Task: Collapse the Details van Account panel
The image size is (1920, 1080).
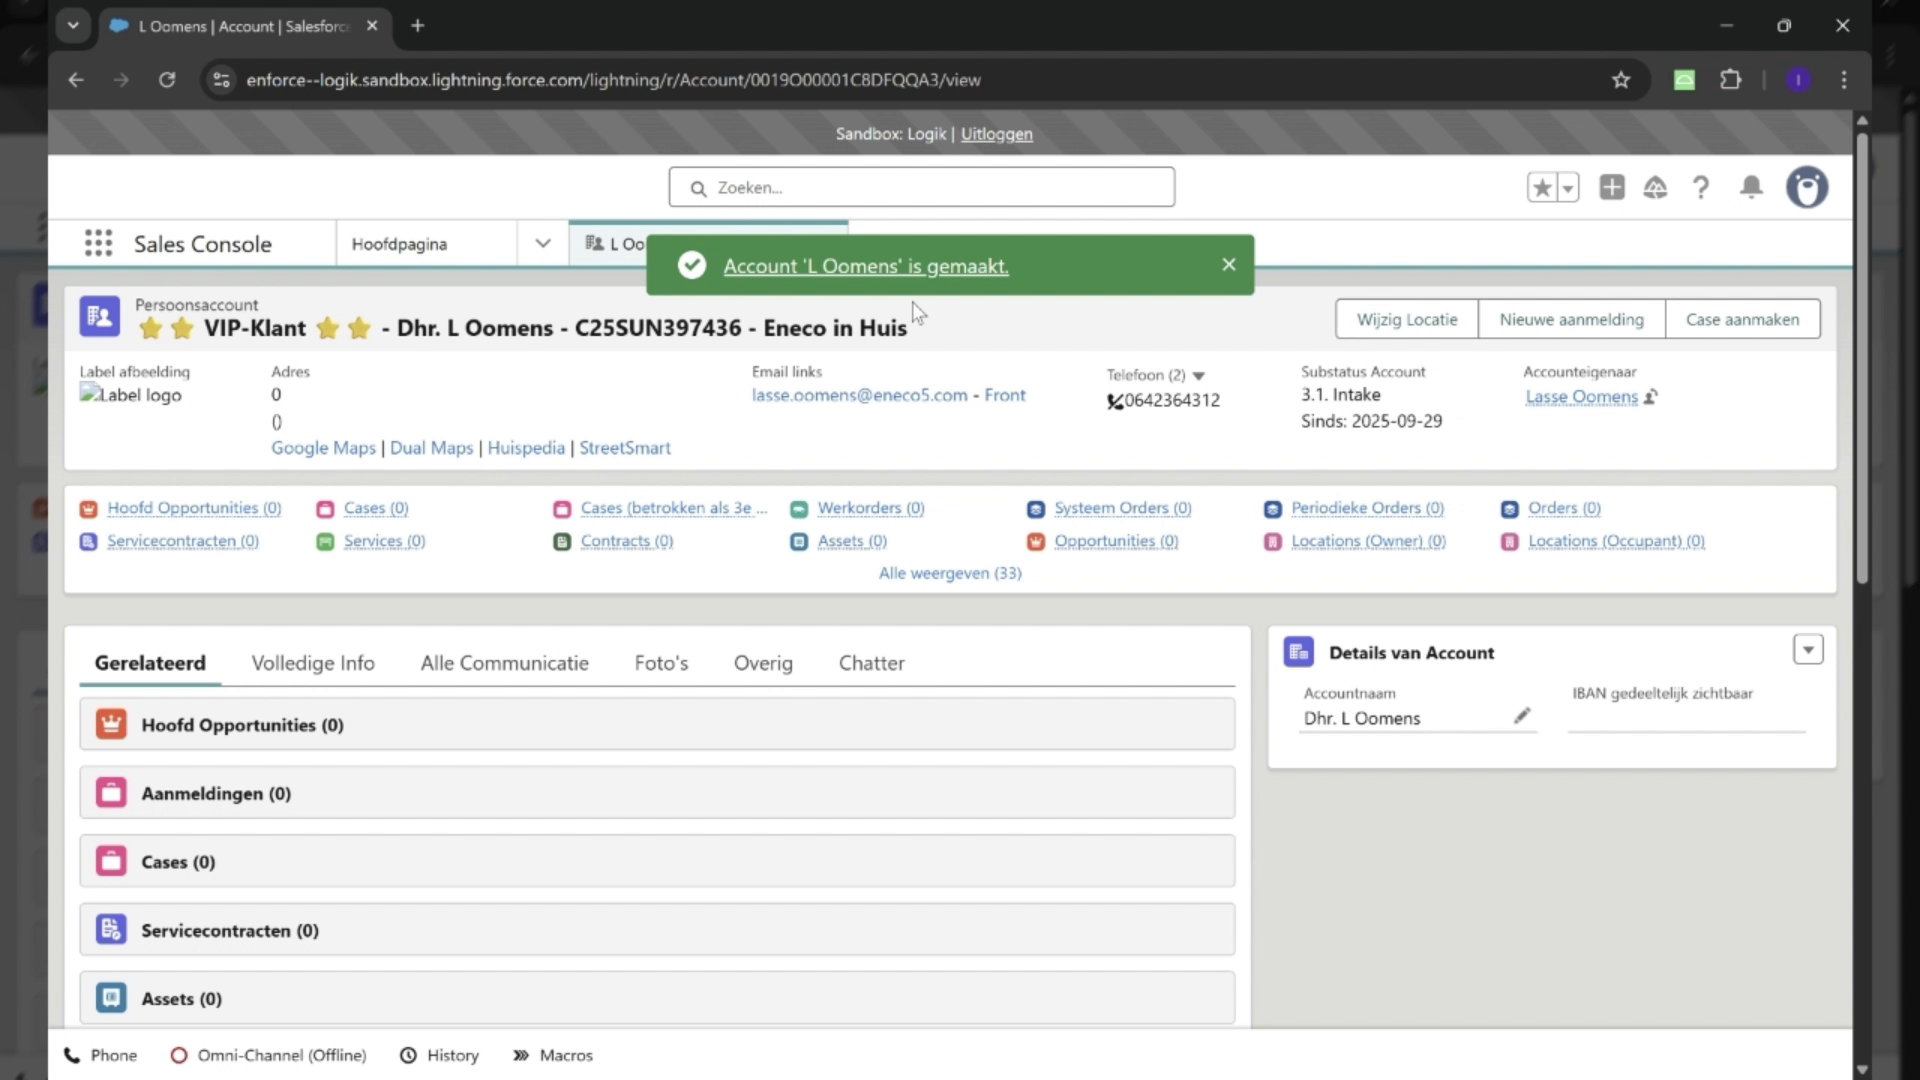Action: point(1808,649)
